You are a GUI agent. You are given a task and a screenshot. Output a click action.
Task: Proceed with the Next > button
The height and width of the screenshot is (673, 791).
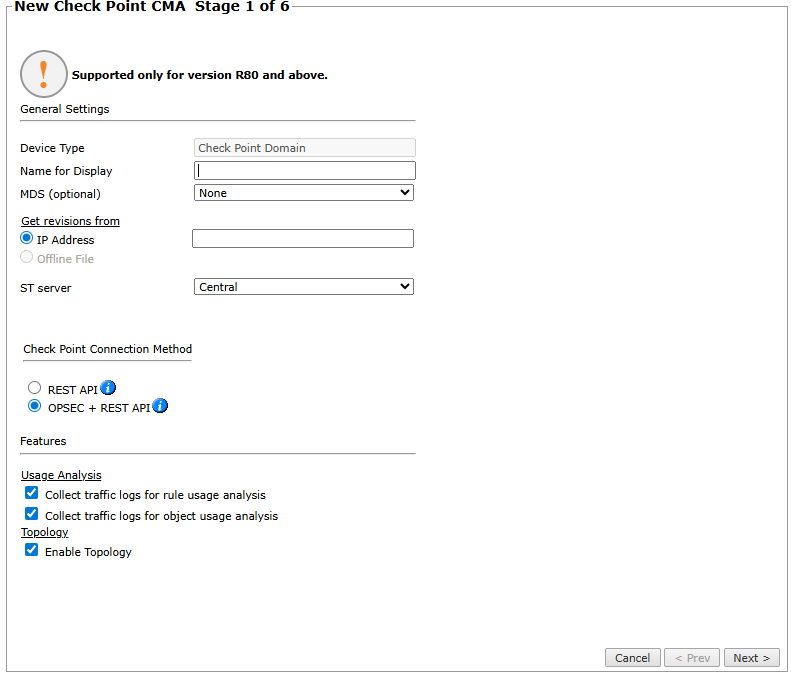[x=751, y=658]
